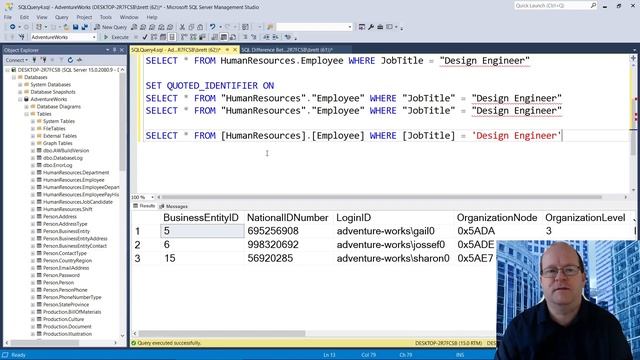Expand the HumanResources.Employee table node
The width and height of the screenshot is (640, 360).
click(x=33, y=180)
